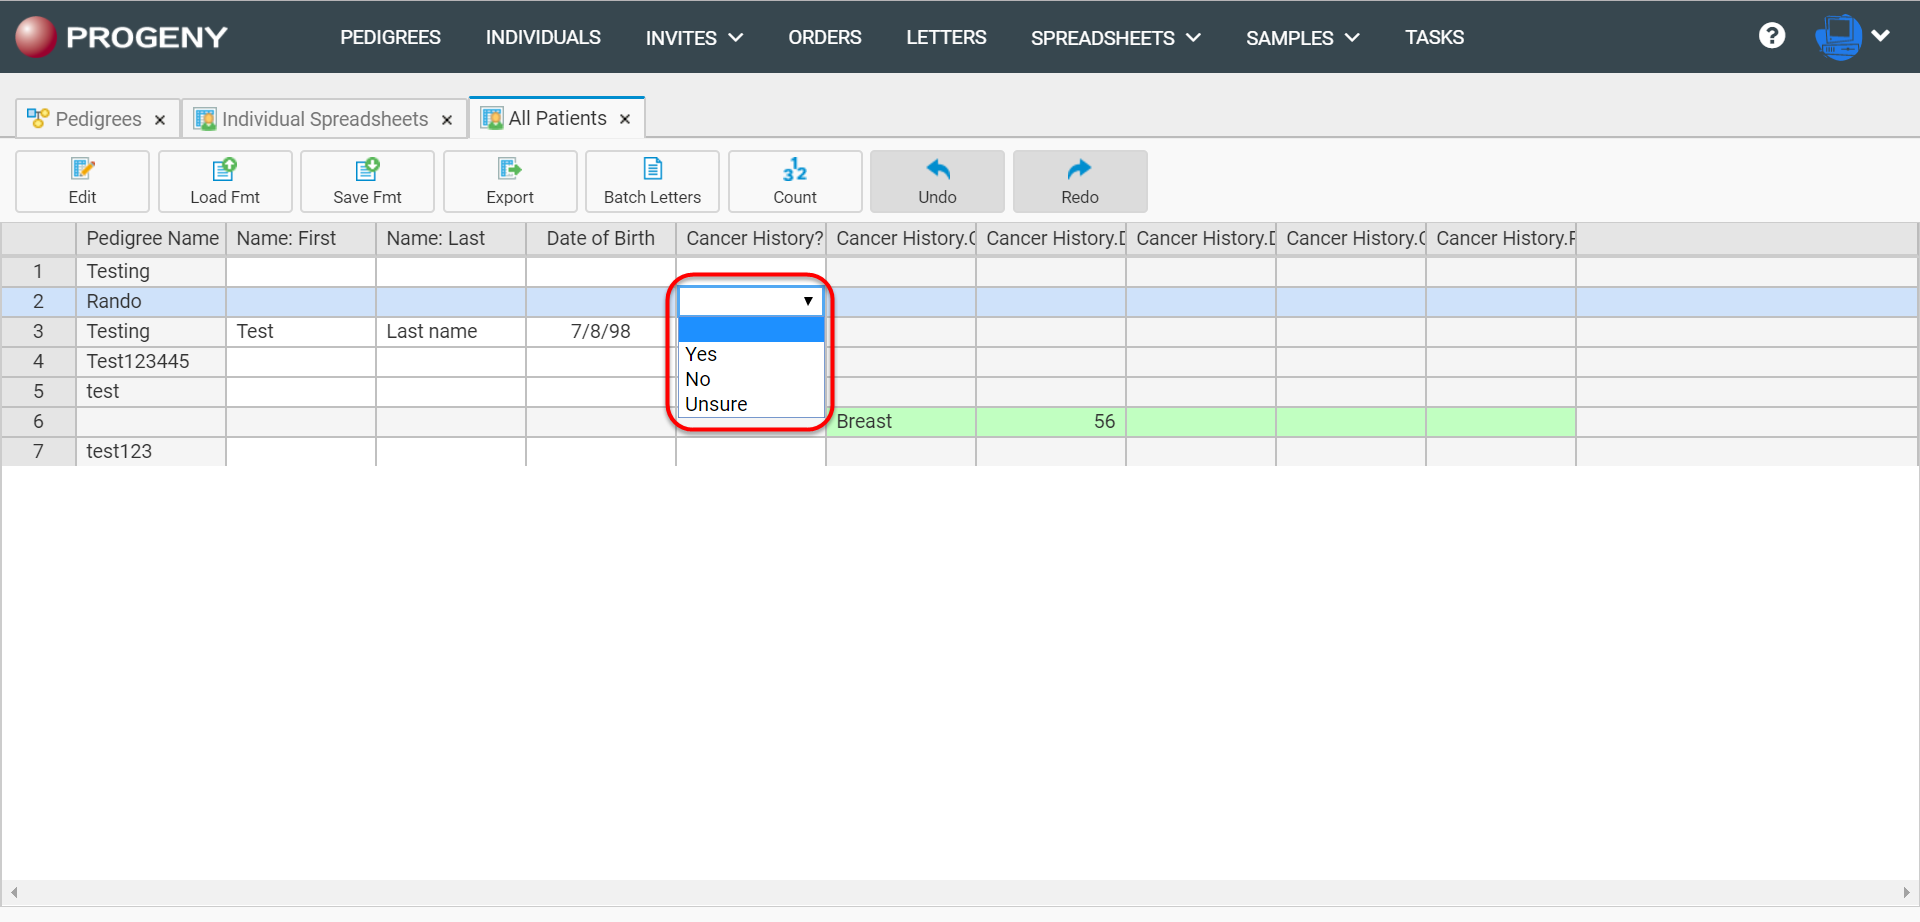
Task: Open the INVITES dropdown
Action: tap(694, 38)
